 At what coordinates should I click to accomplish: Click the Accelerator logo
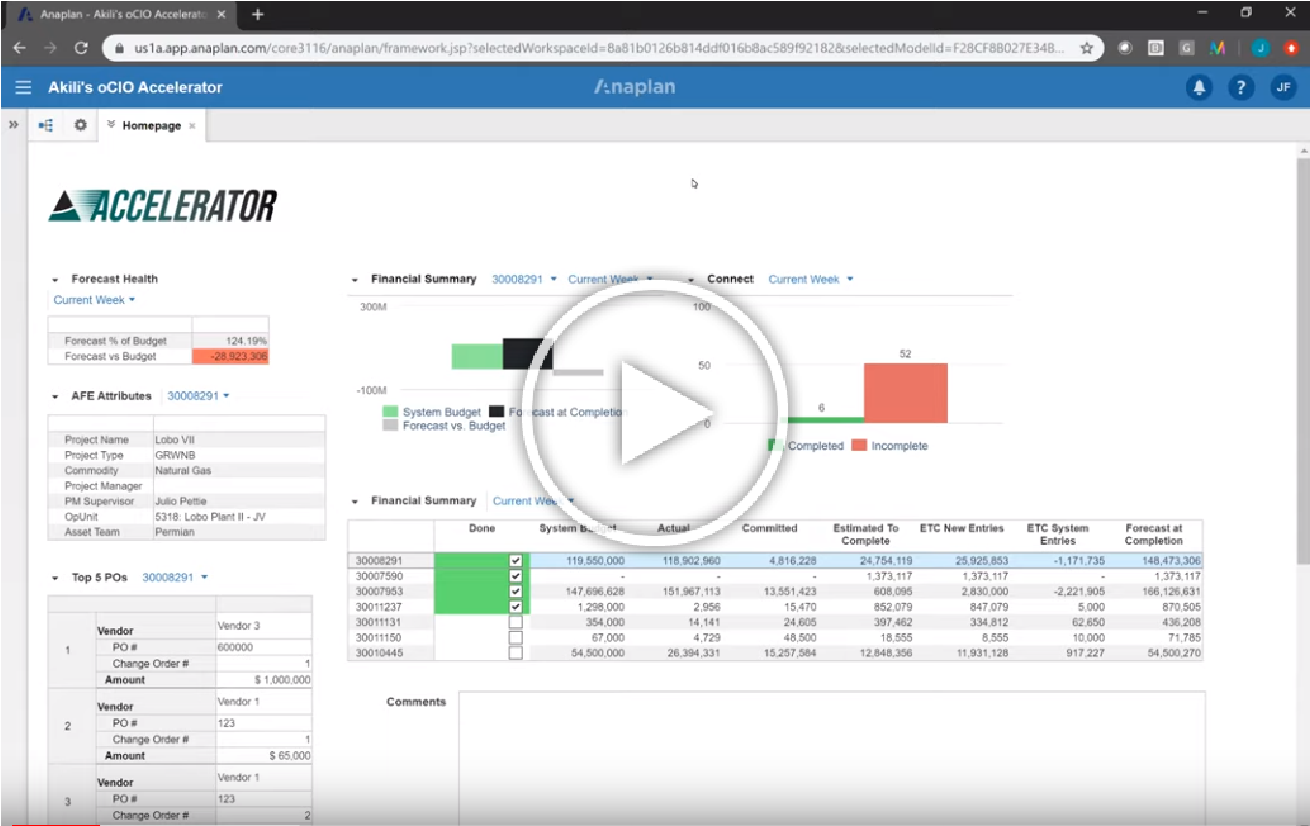click(x=163, y=206)
